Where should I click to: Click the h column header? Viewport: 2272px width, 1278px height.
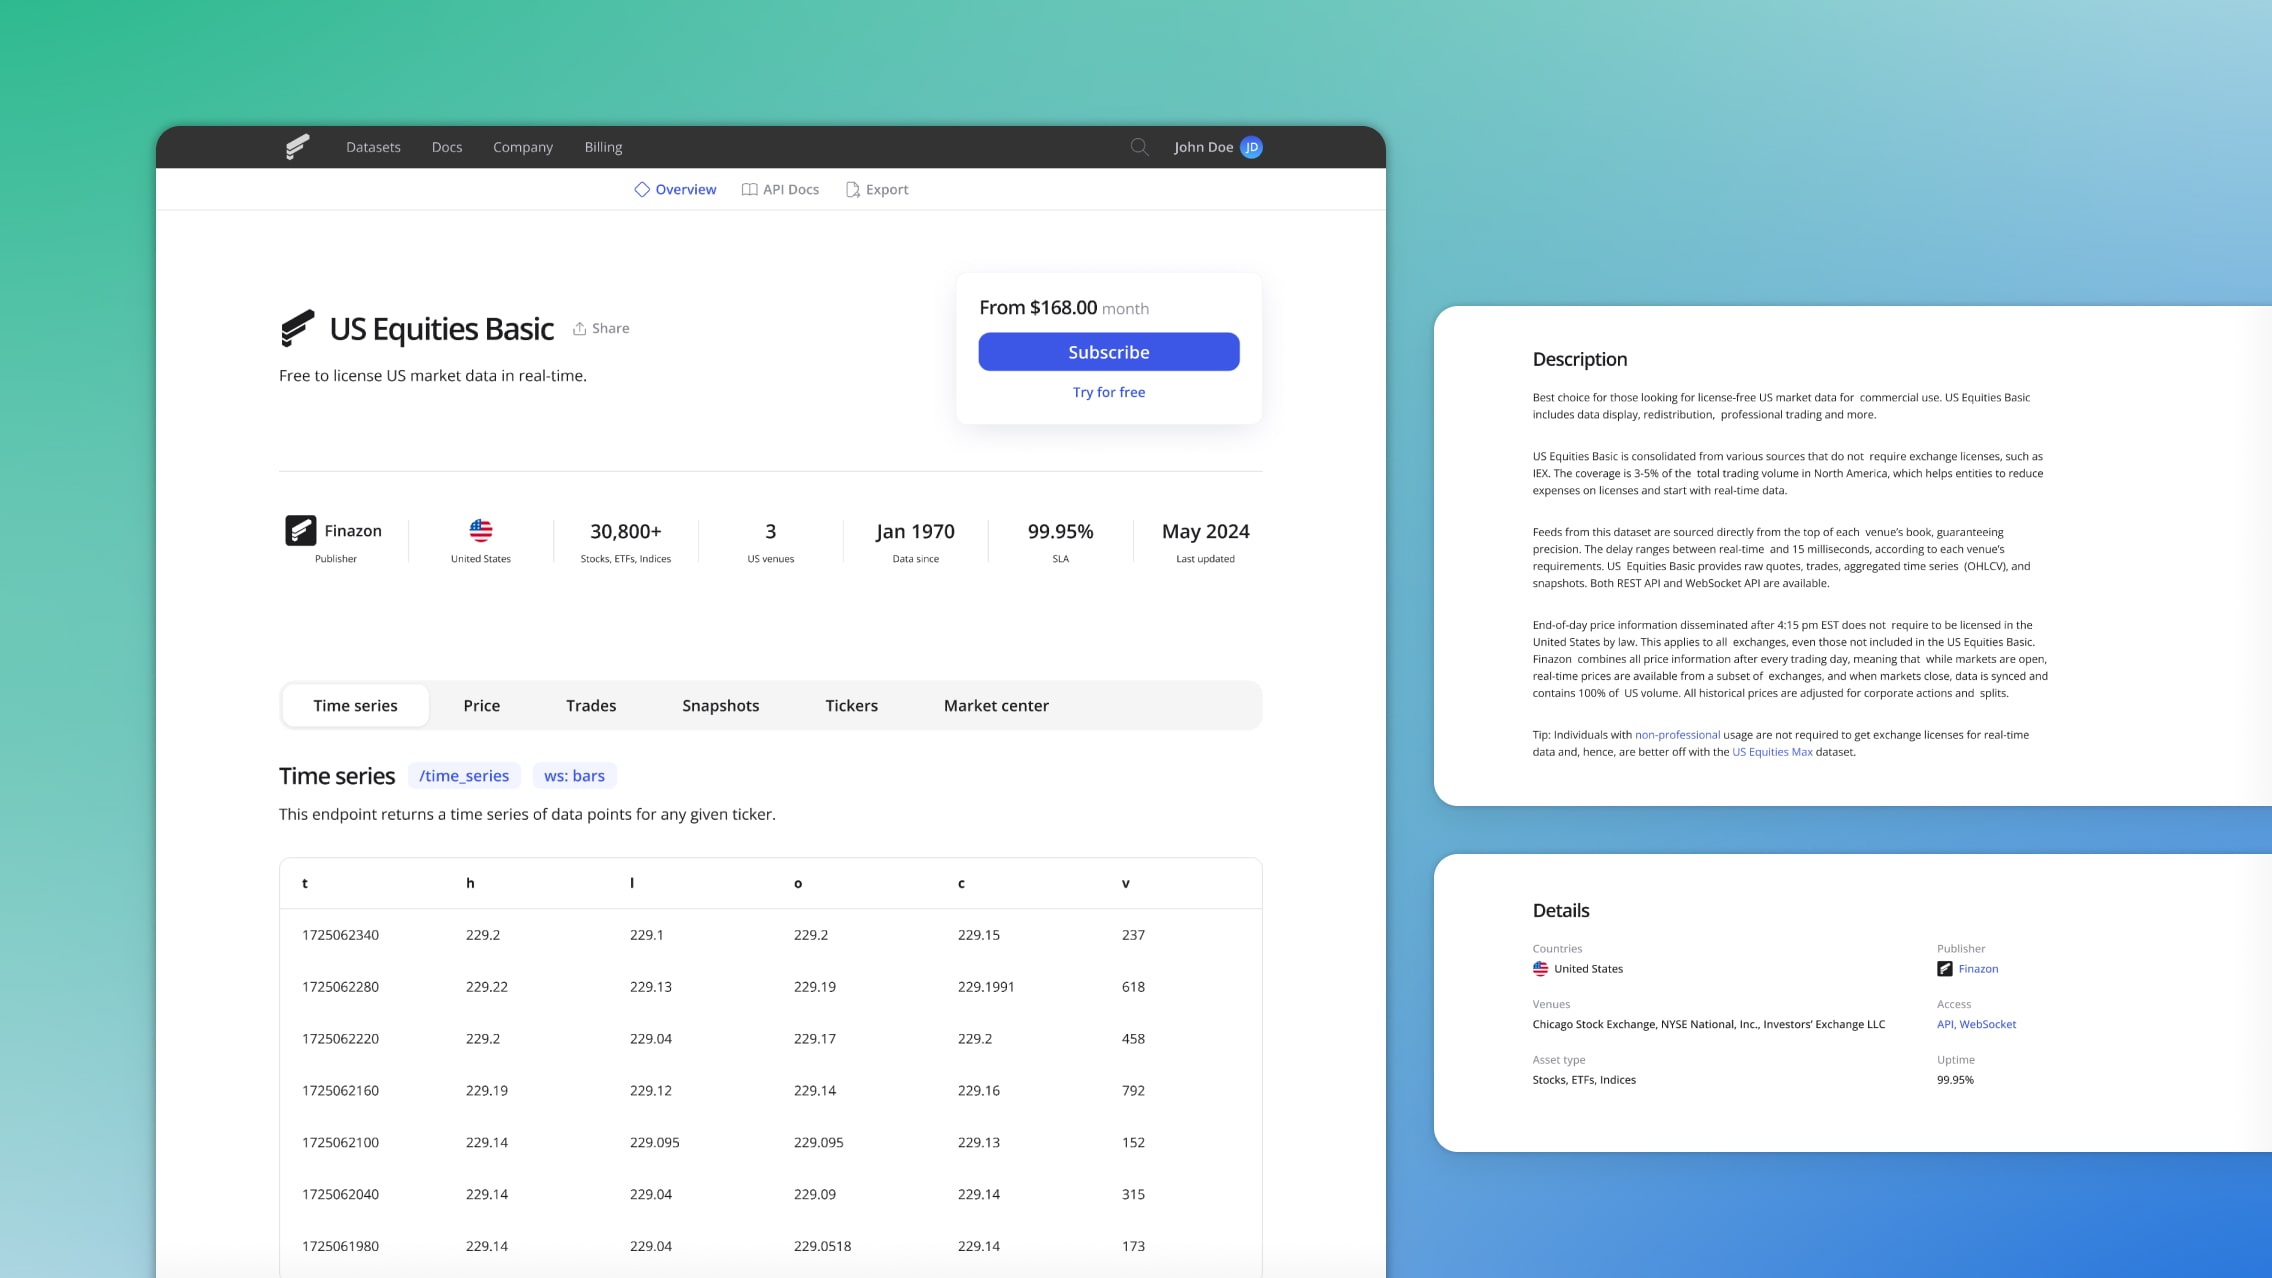click(470, 883)
